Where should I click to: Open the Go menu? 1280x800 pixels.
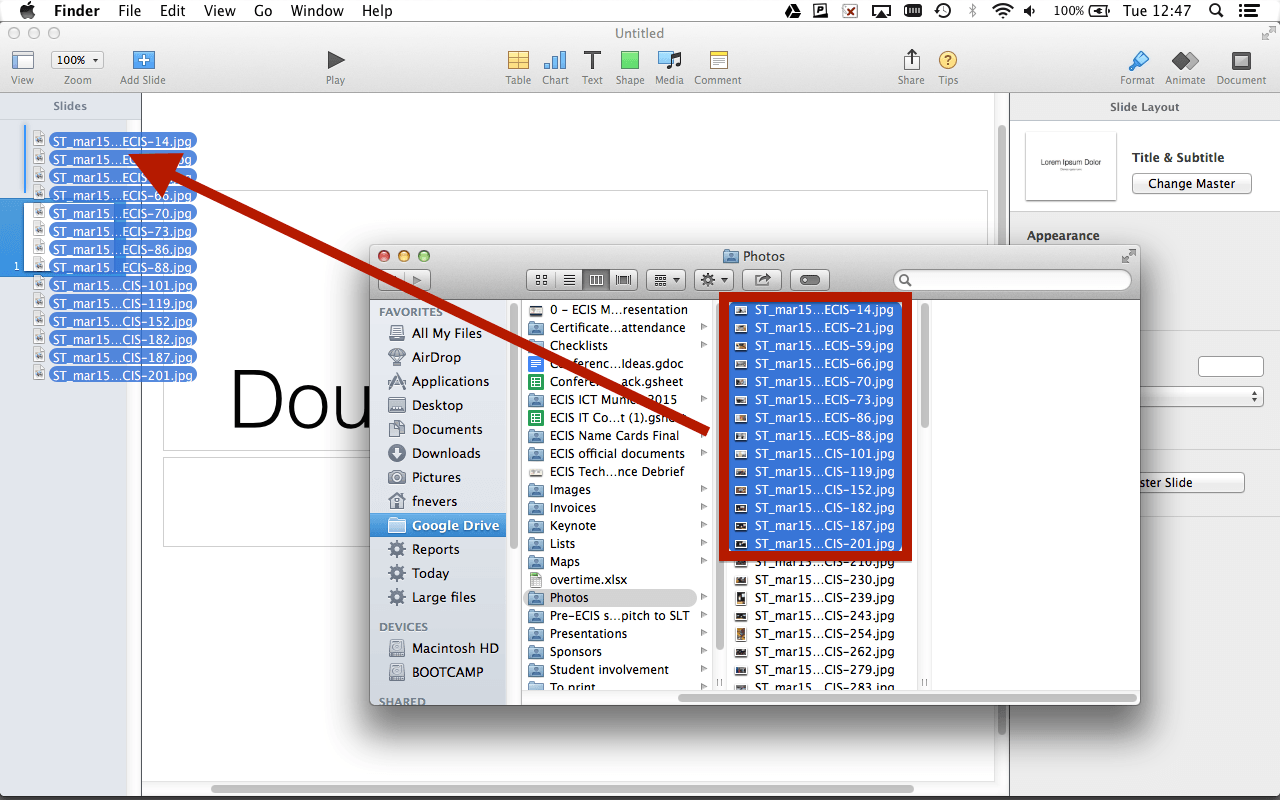[x=262, y=10]
